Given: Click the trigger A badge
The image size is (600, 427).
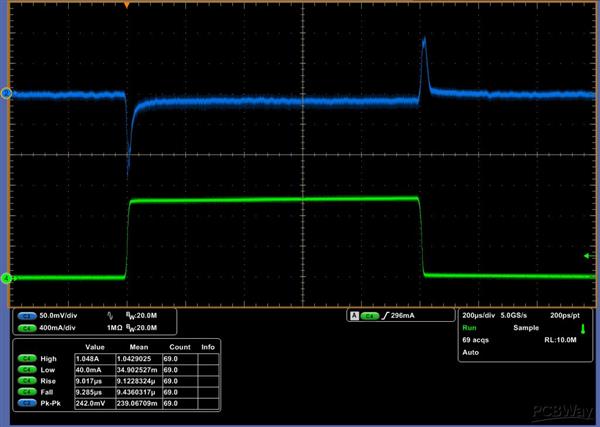Looking at the screenshot, I should click(353, 316).
